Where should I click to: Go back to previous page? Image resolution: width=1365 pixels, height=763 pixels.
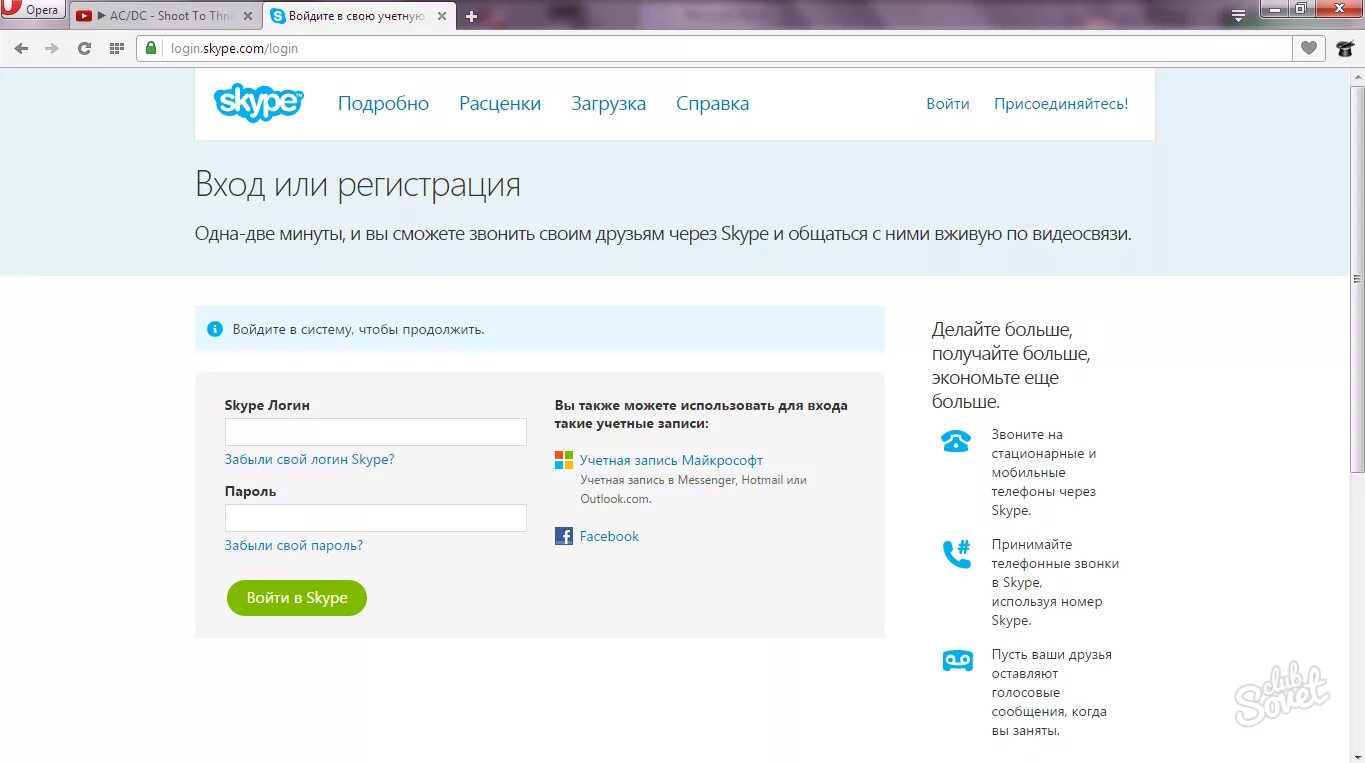pyautogui.click(x=21, y=48)
